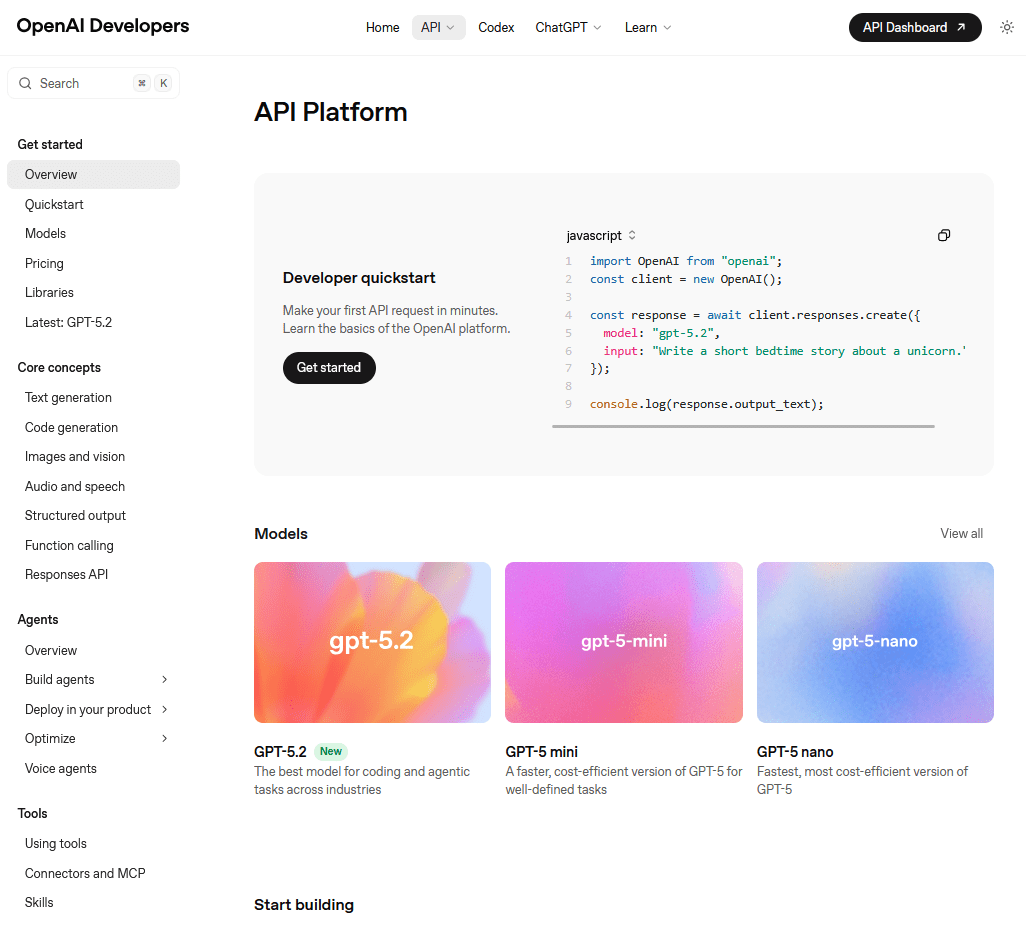Focus the Search input field

click(93, 83)
